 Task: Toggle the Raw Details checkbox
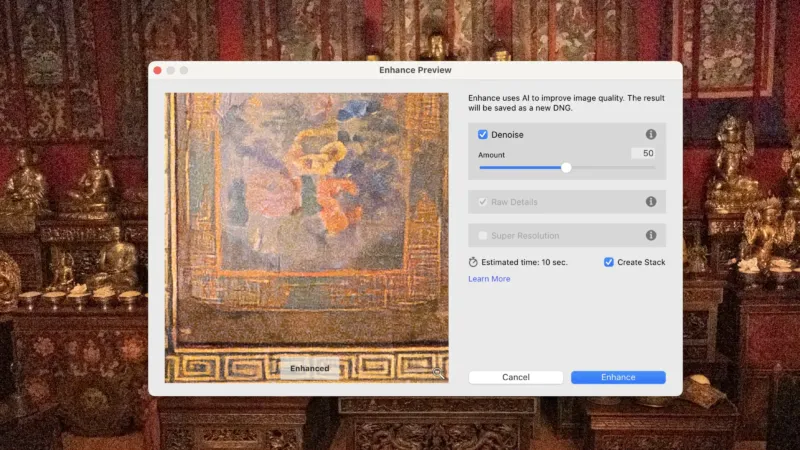(x=482, y=202)
